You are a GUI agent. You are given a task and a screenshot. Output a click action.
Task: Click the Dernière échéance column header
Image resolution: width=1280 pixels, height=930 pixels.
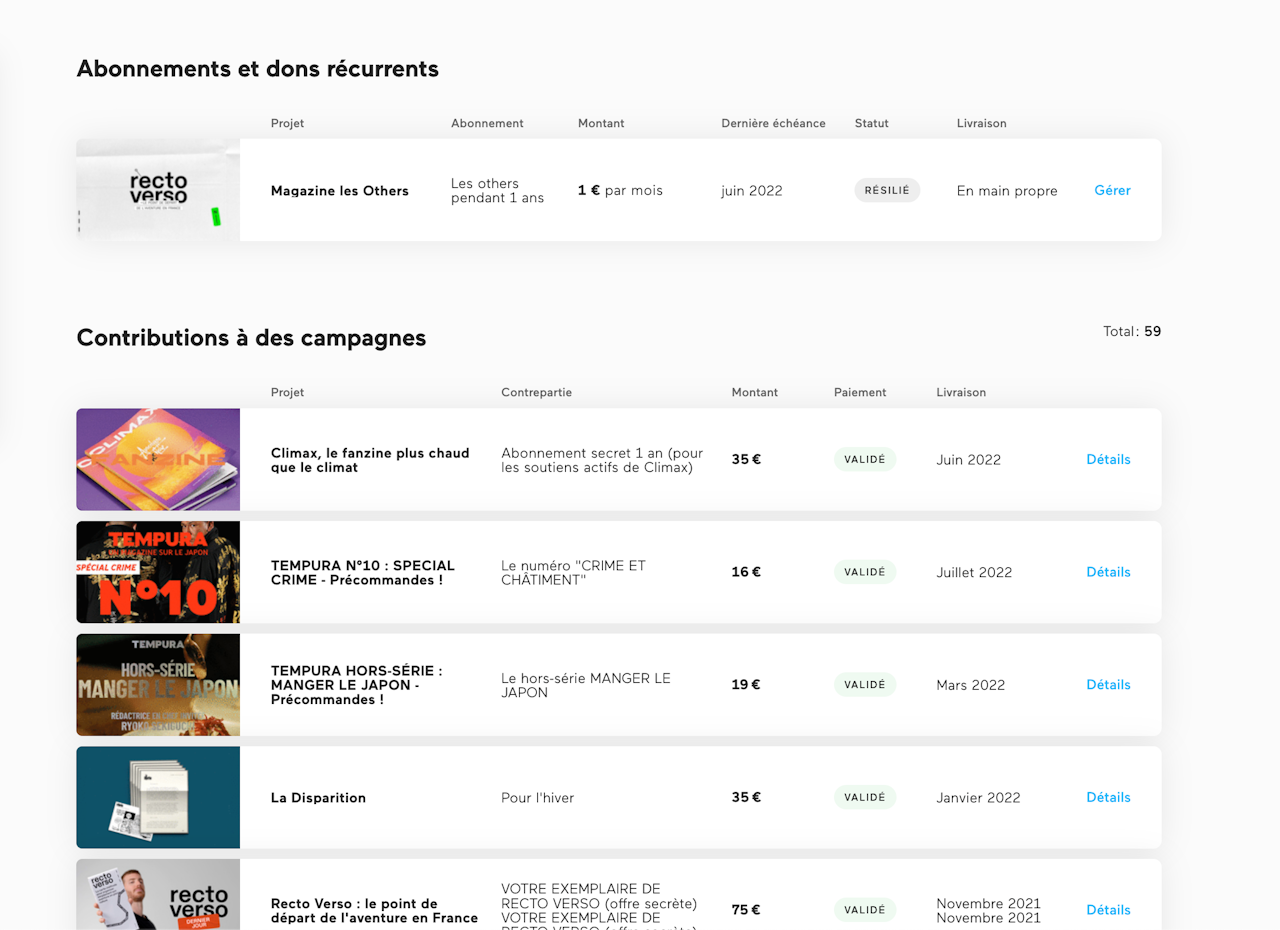[773, 123]
